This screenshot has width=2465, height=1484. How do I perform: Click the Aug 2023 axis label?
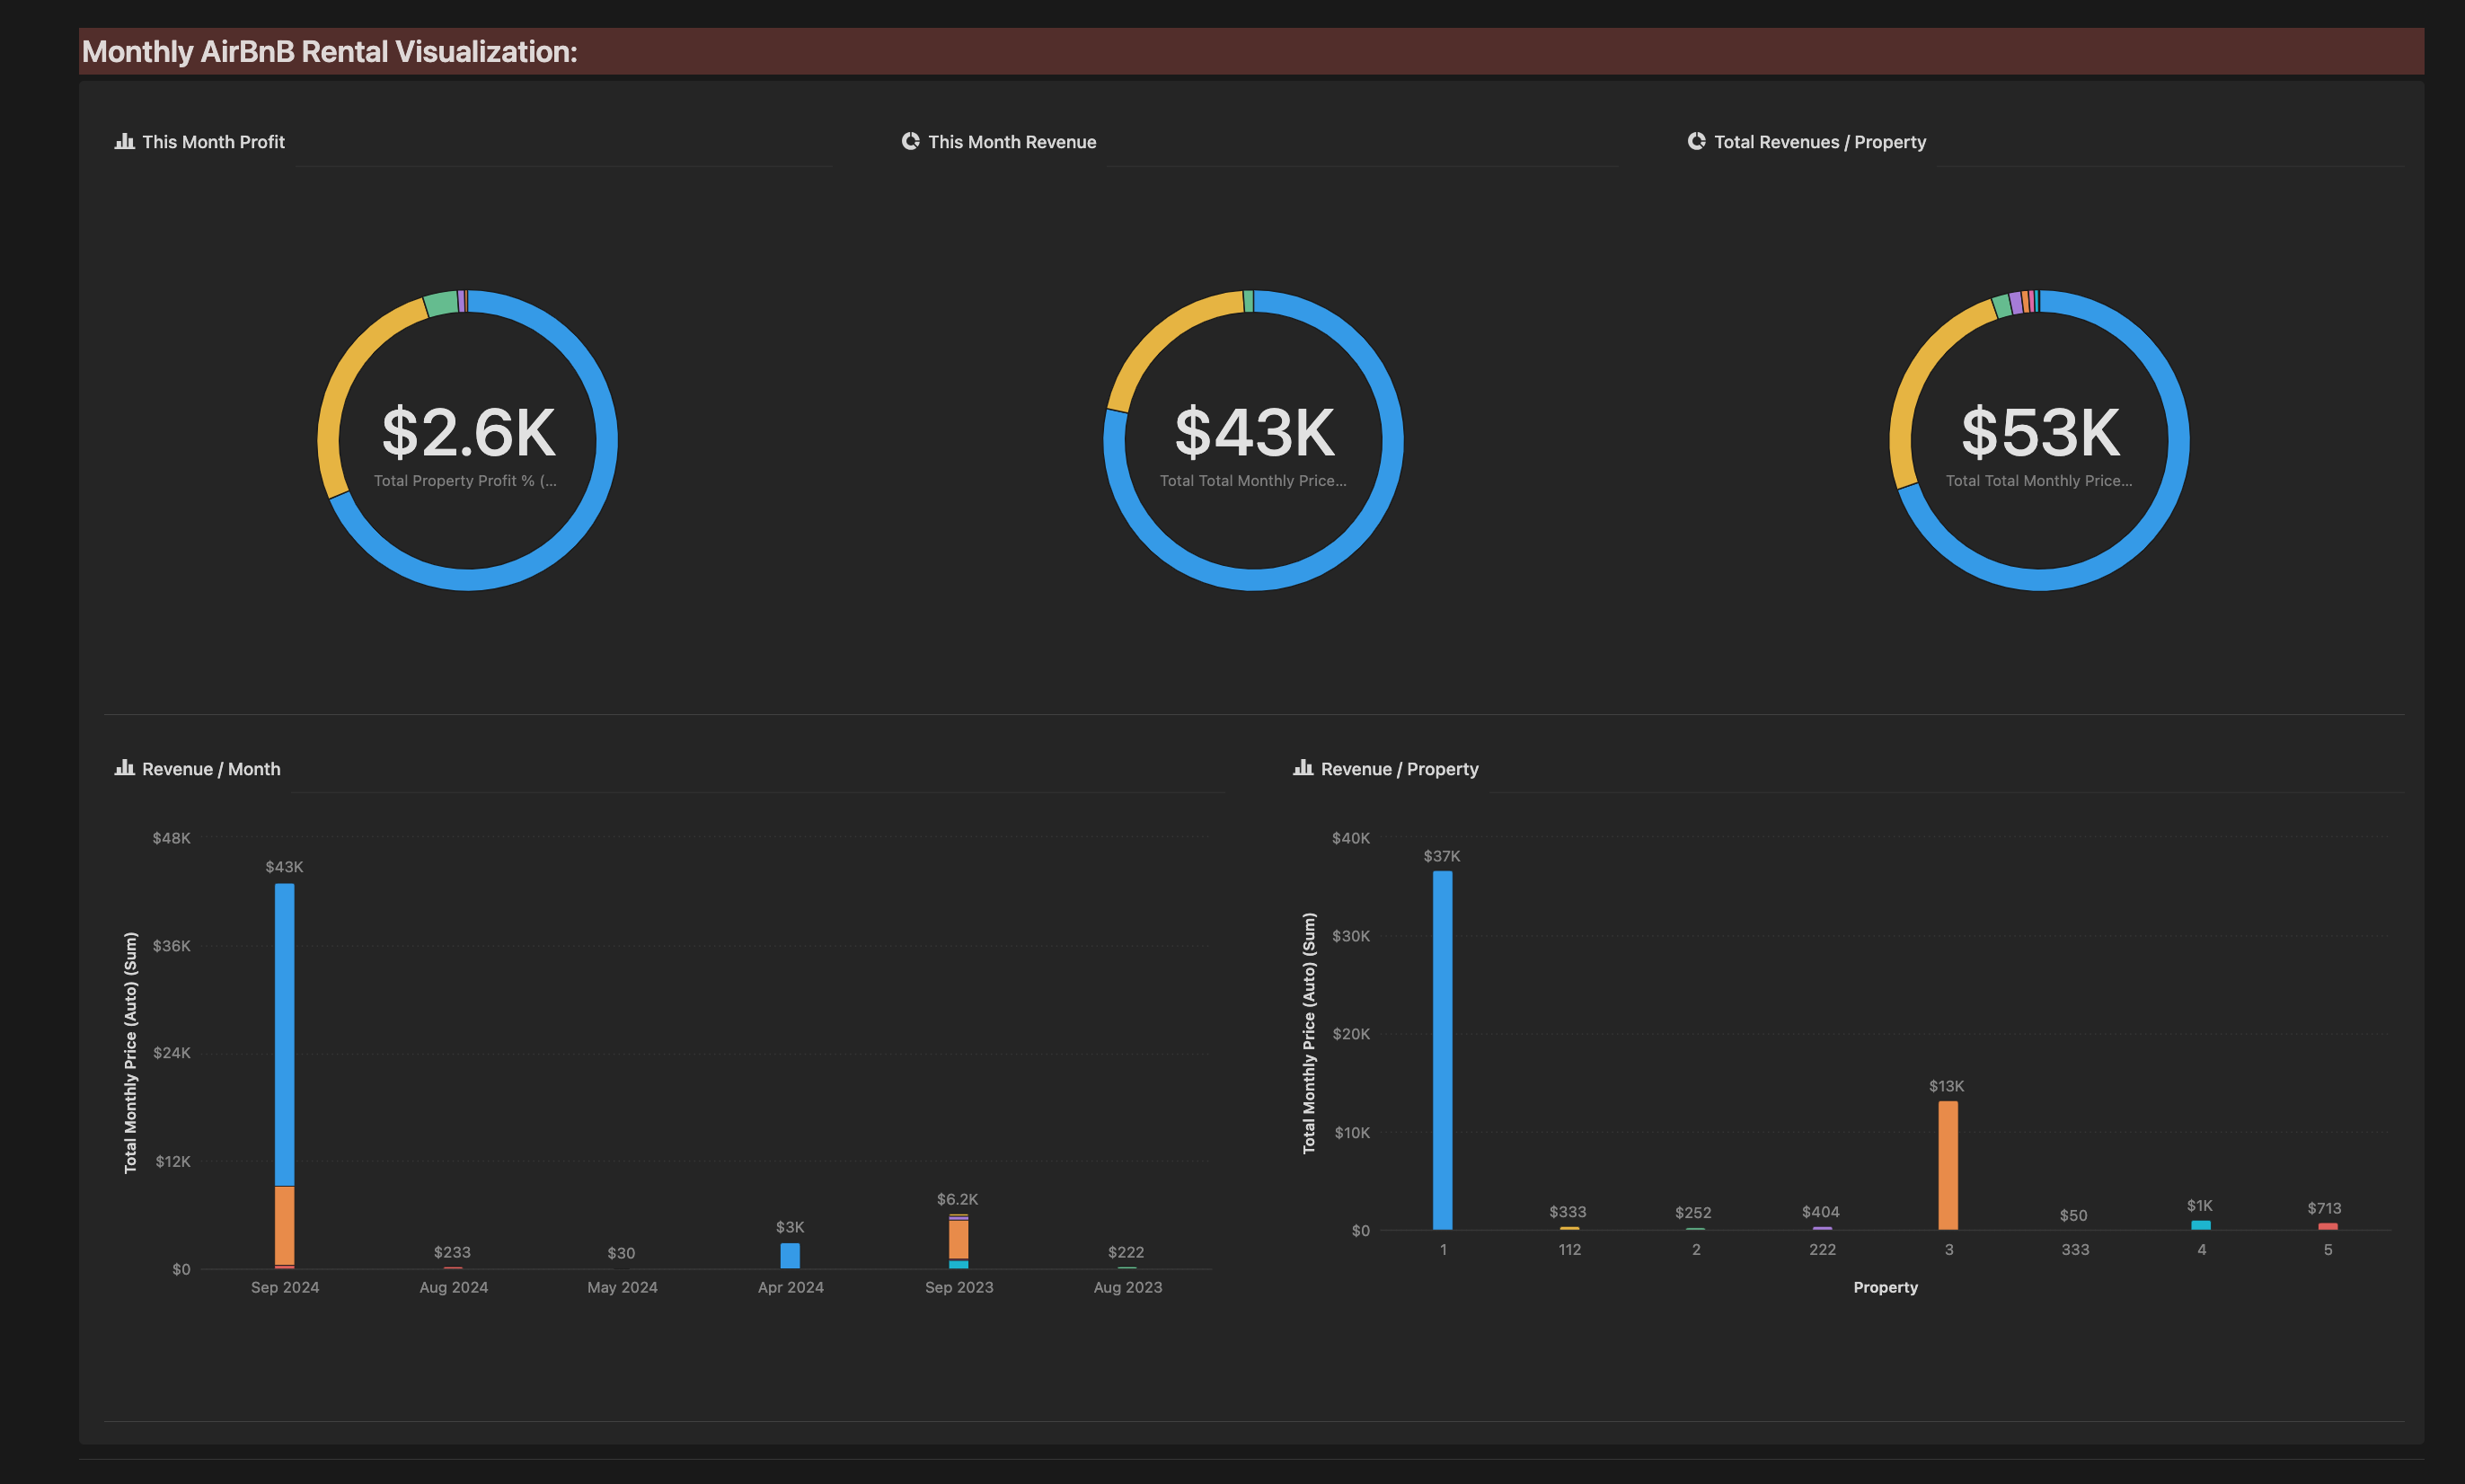(x=1128, y=1287)
